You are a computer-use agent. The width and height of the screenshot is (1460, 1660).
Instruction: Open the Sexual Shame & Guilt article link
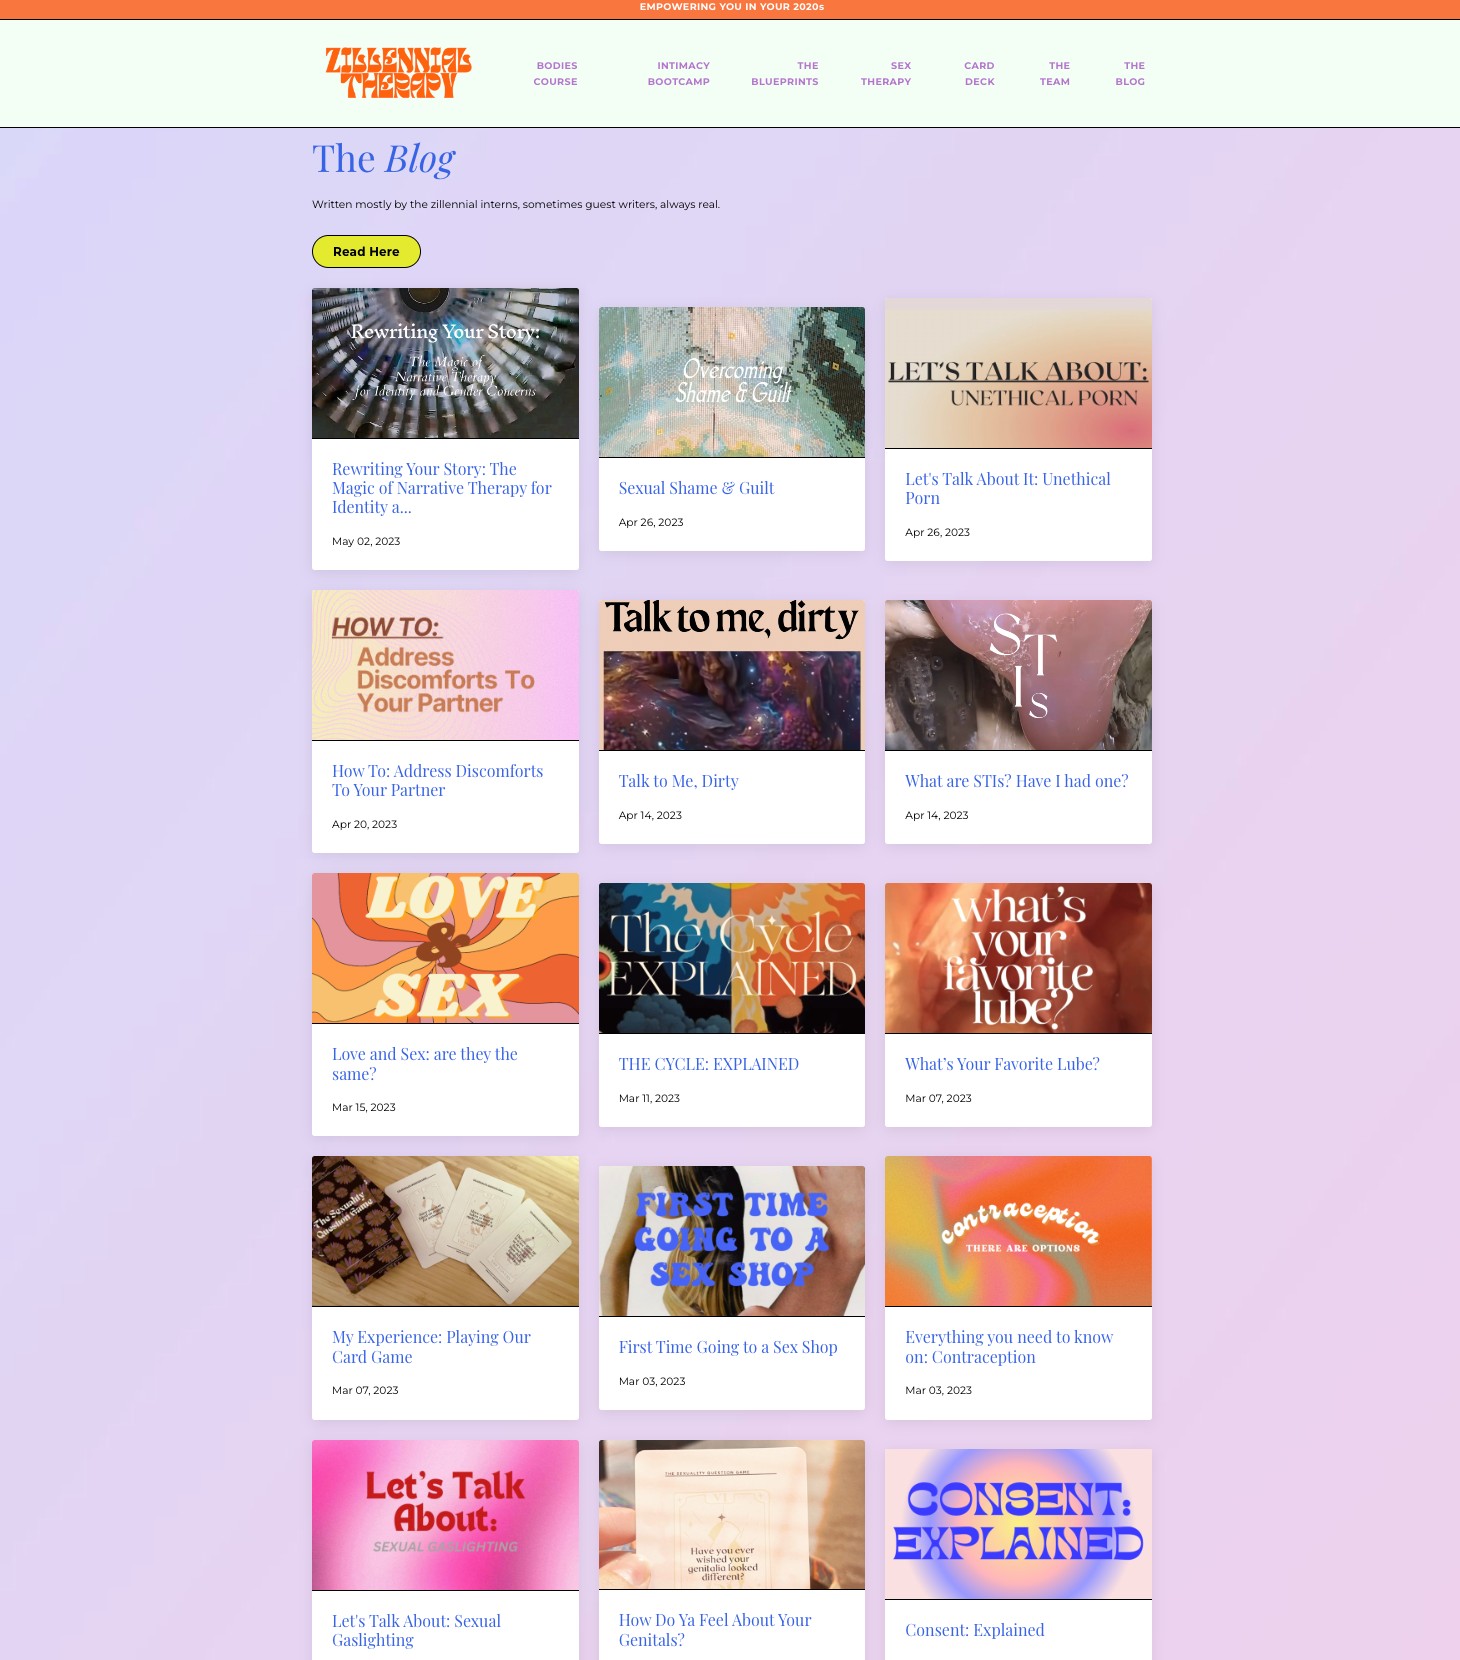click(x=696, y=488)
